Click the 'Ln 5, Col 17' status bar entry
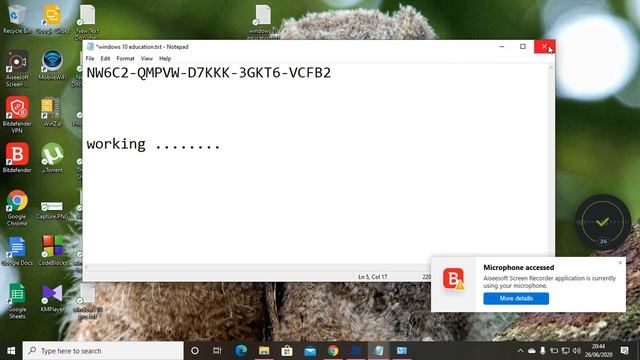 [373, 277]
